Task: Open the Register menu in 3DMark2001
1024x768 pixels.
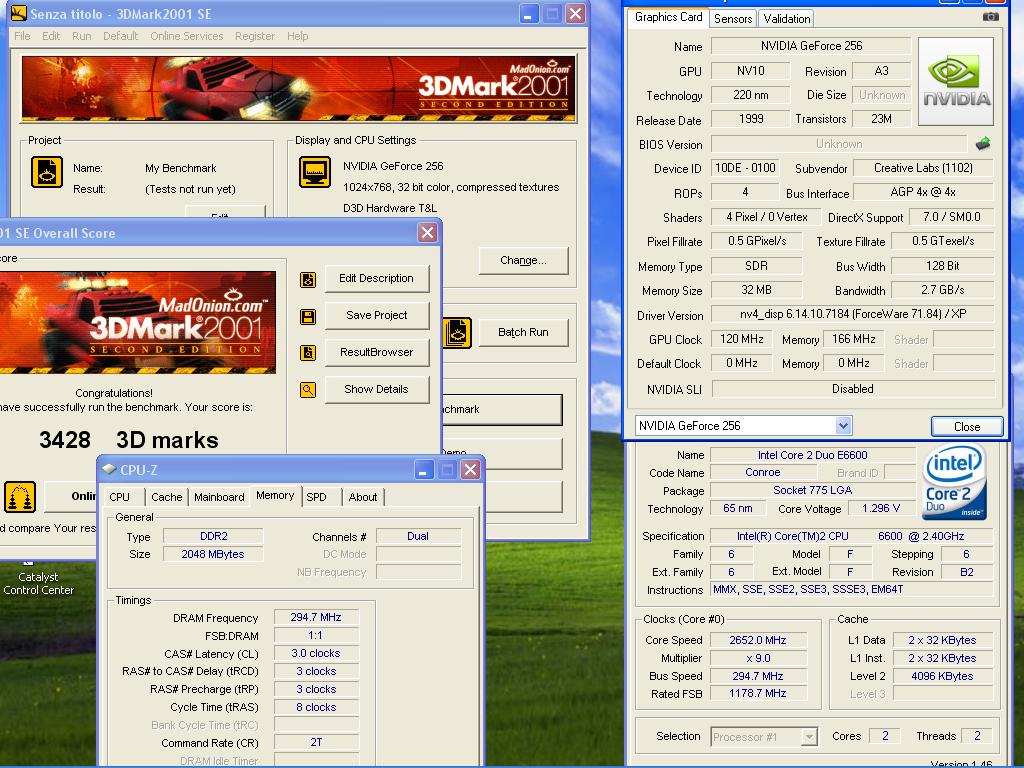Action: (x=255, y=36)
